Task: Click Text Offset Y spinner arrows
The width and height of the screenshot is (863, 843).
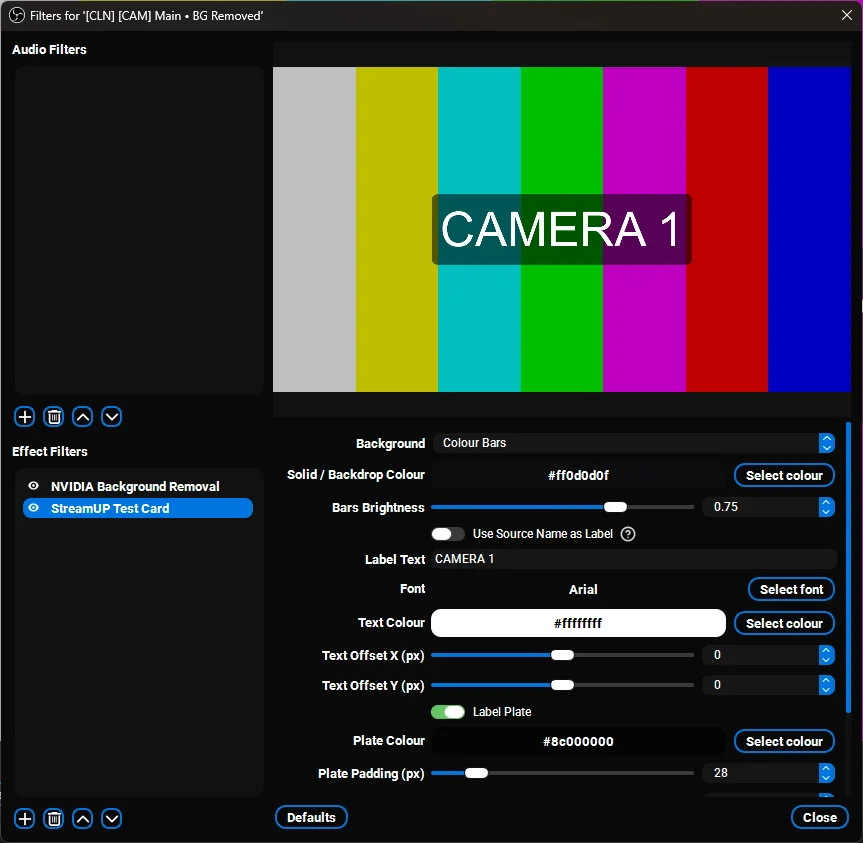Action: [x=826, y=685]
